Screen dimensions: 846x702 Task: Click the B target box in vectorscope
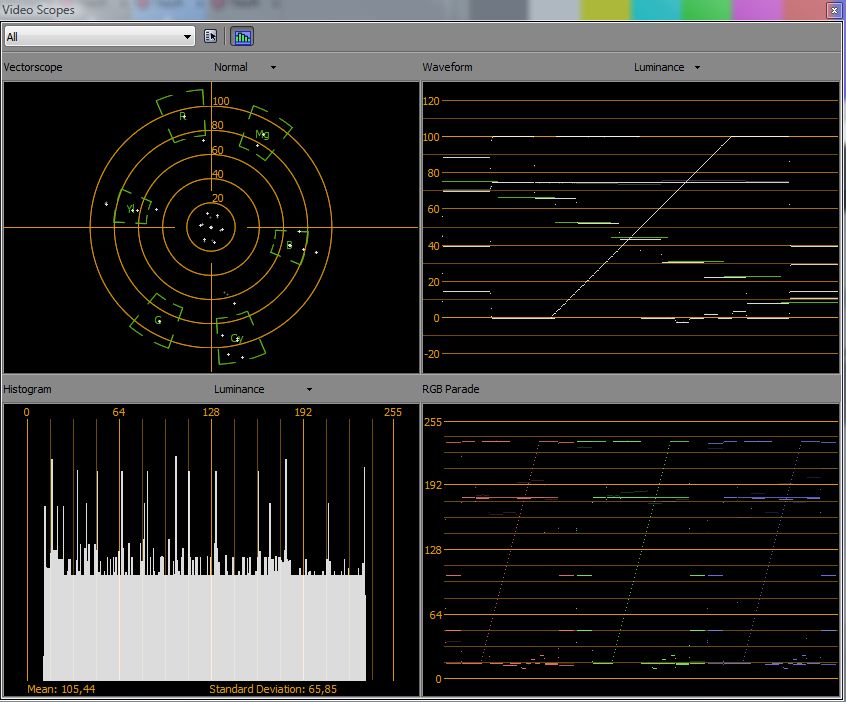(x=289, y=246)
